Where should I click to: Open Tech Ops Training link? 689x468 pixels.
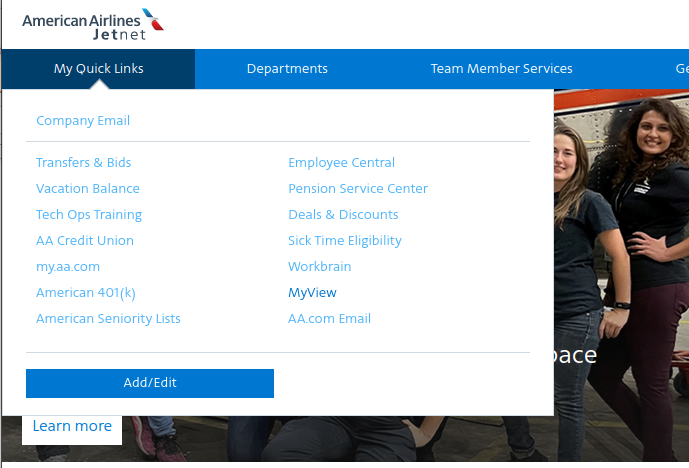click(89, 215)
